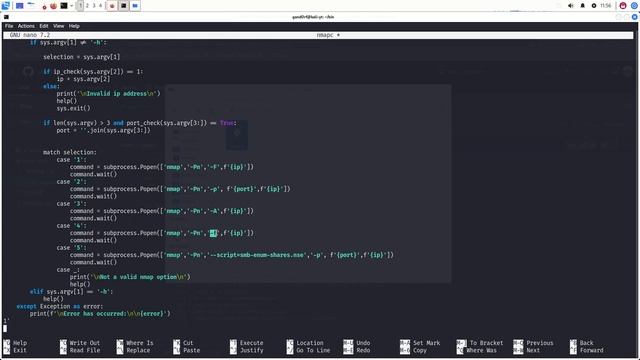640x360 pixels.
Task: Open the Edit menu
Action: [x=44, y=26]
